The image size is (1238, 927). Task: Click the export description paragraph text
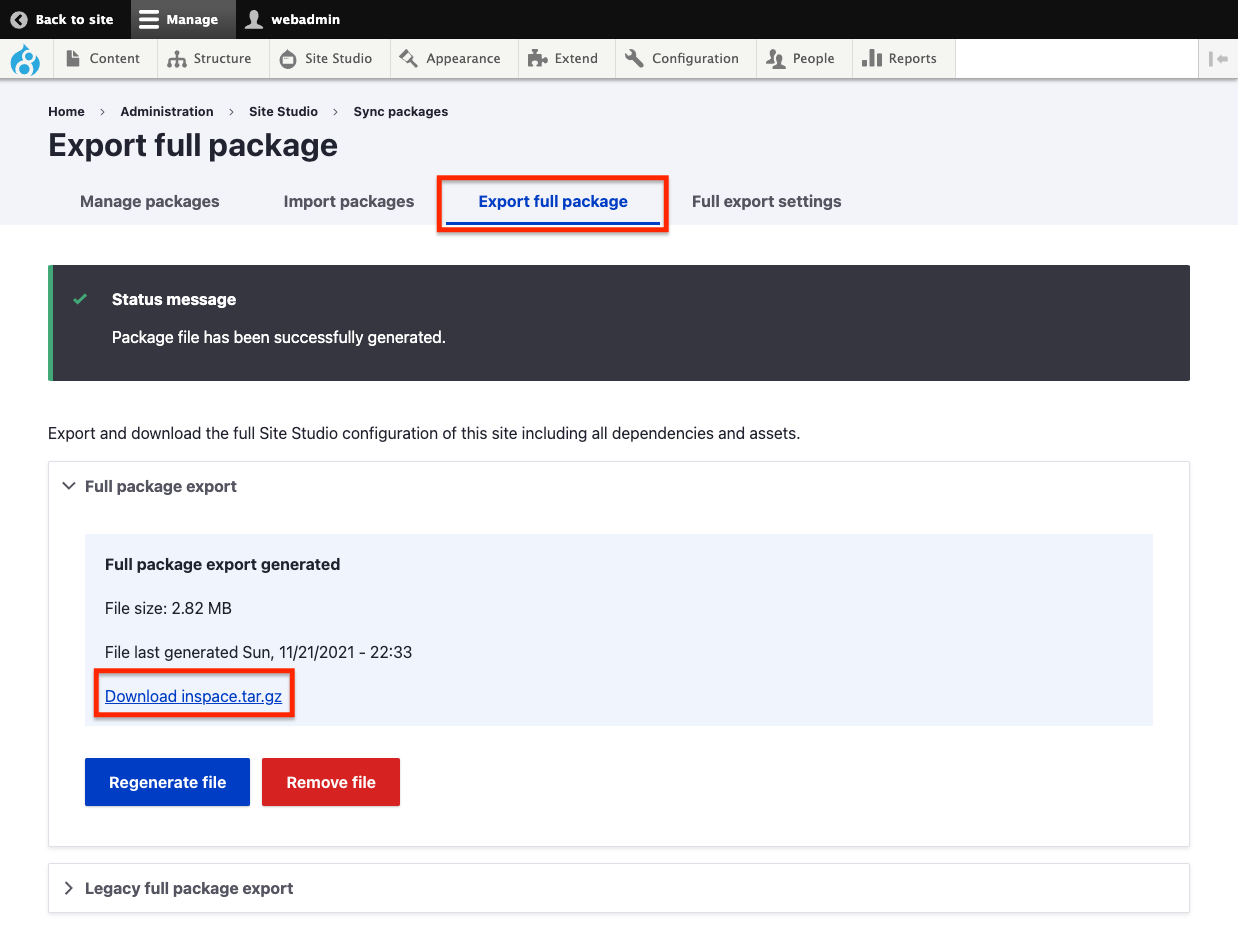click(424, 434)
